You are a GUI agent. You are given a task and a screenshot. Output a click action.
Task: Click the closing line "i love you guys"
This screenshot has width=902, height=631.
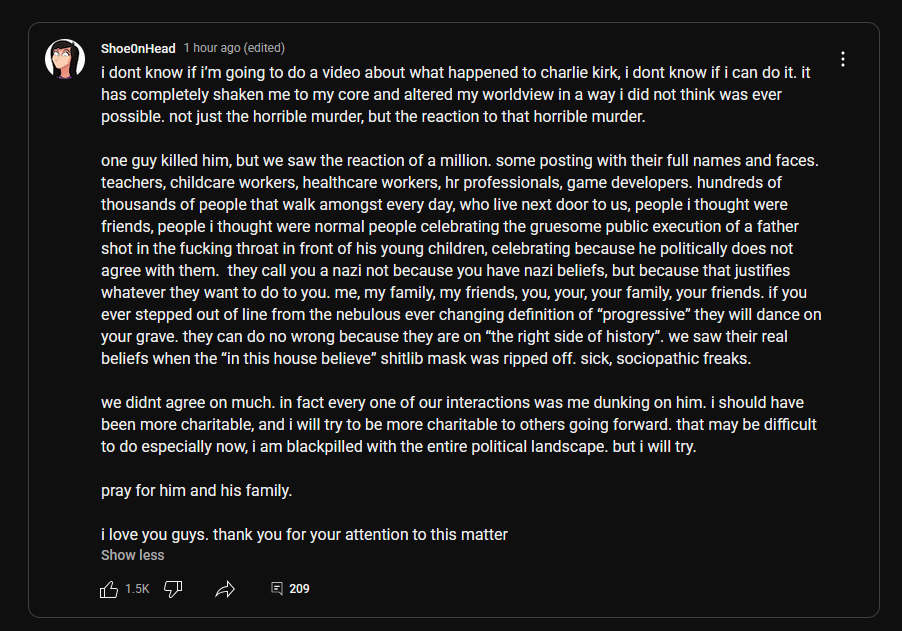coord(304,534)
